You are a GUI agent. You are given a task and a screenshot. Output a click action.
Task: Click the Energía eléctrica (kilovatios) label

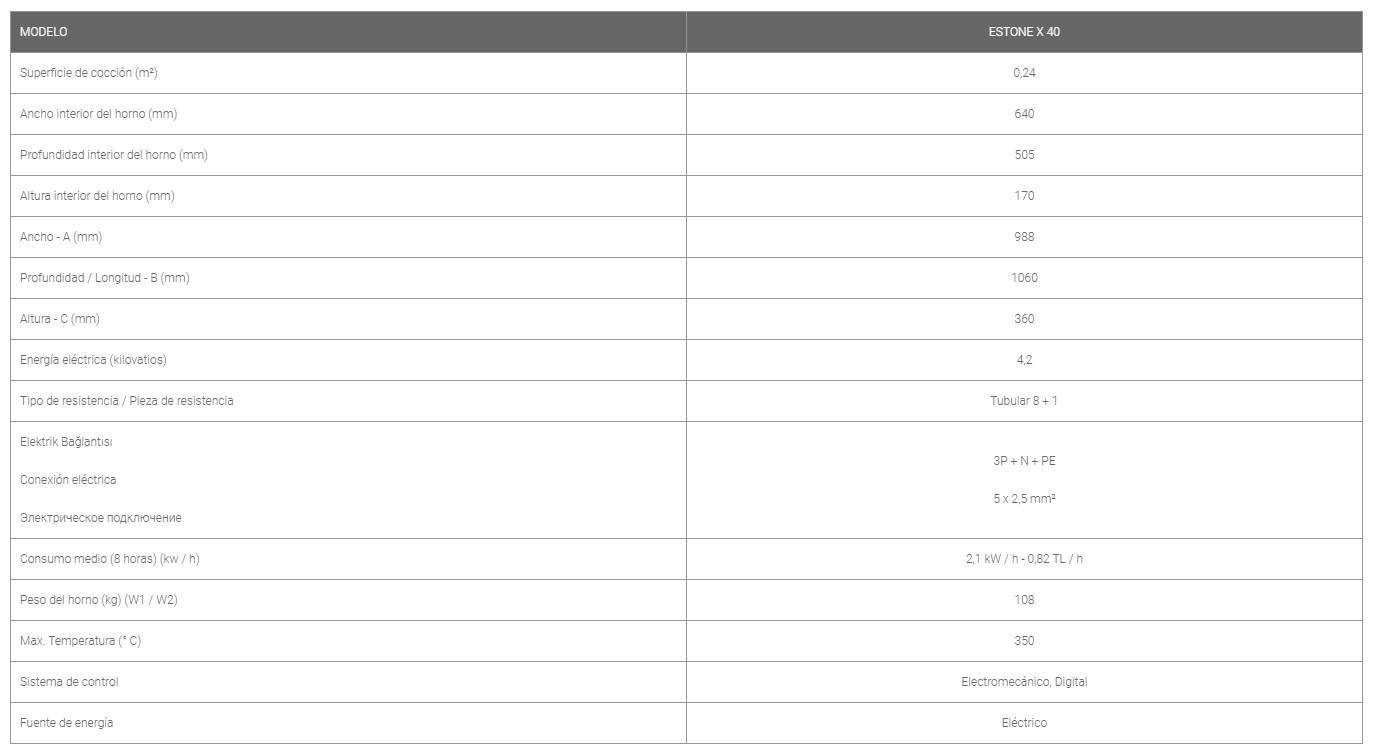click(x=100, y=360)
